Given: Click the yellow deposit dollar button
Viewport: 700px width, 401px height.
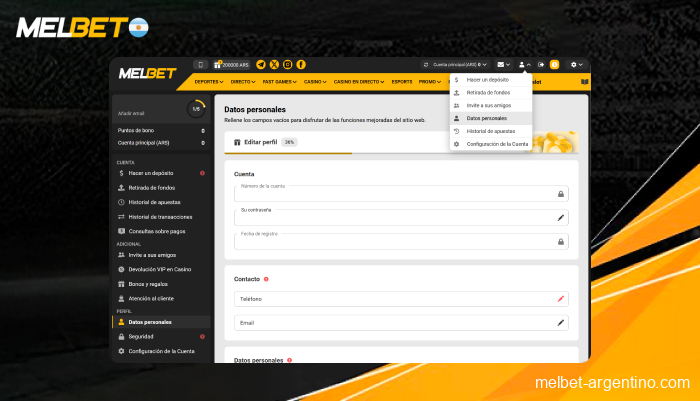Looking at the screenshot, I should point(554,65).
